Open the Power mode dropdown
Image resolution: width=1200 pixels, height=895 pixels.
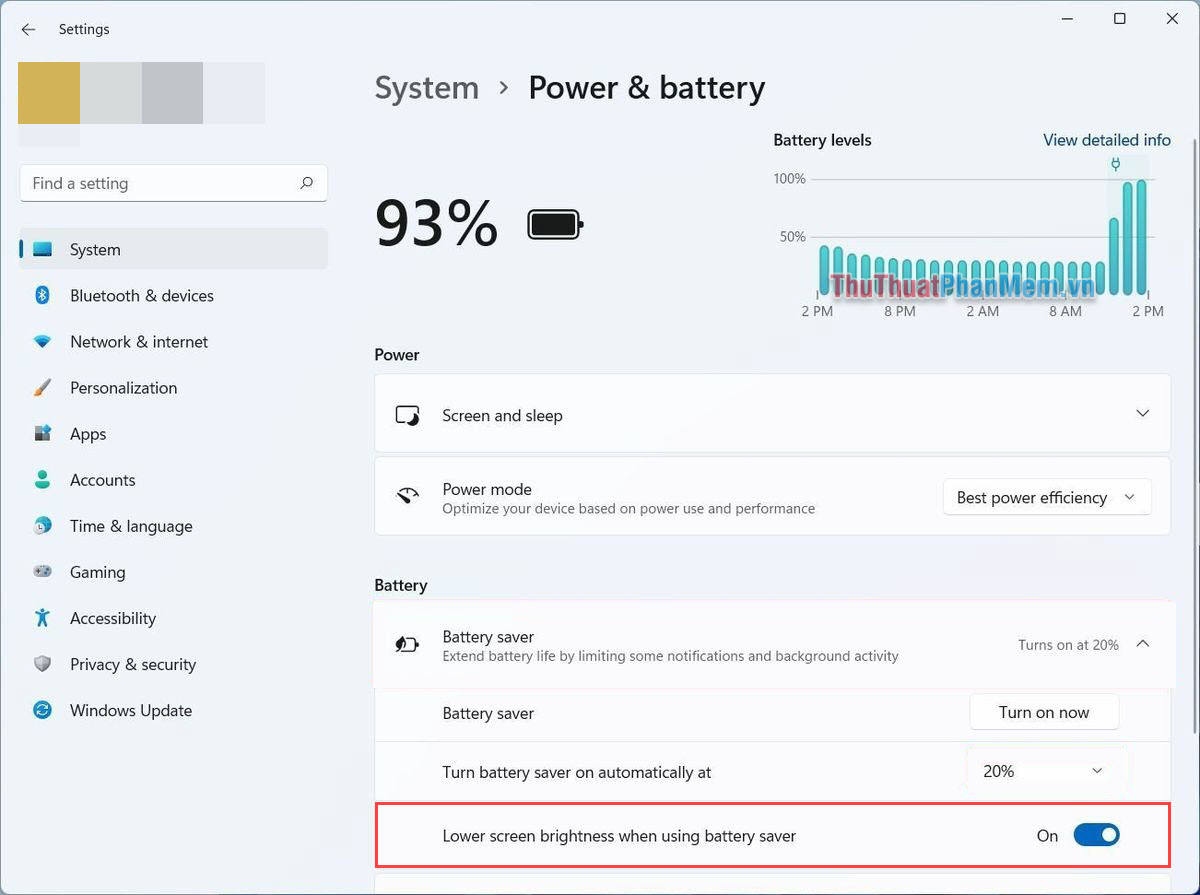pyautogui.click(x=1046, y=496)
